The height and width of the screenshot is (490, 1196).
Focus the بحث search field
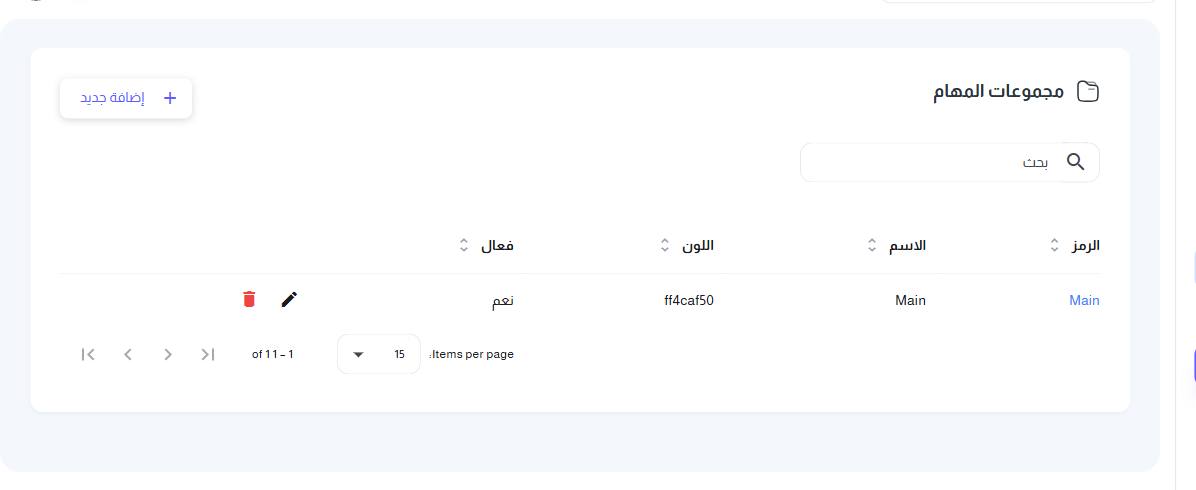950,162
